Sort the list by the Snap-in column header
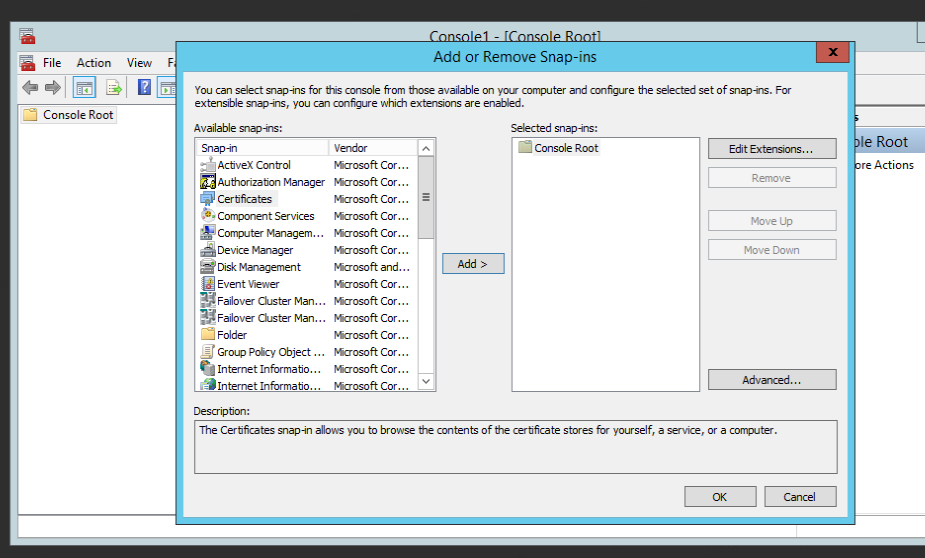This screenshot has width=925, height=558. [260, 148]
